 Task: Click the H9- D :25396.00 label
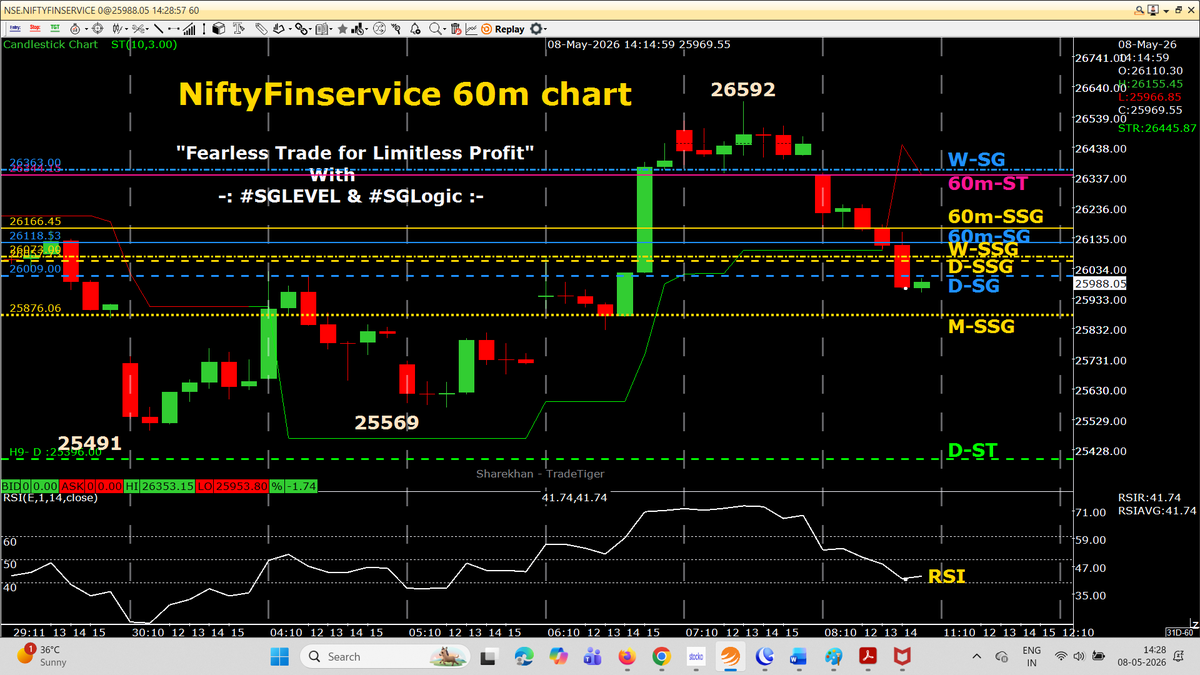tap(55, 452)
